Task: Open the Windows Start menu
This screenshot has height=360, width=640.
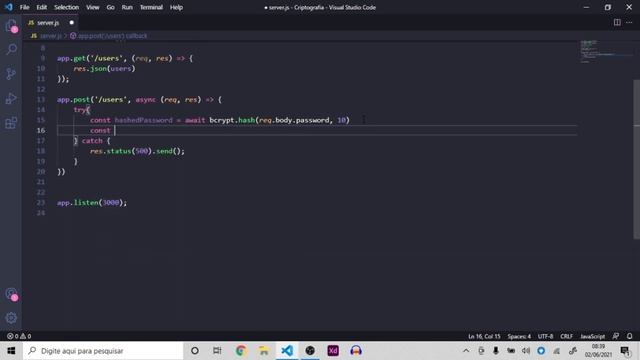Action: [x=11, y=351]
